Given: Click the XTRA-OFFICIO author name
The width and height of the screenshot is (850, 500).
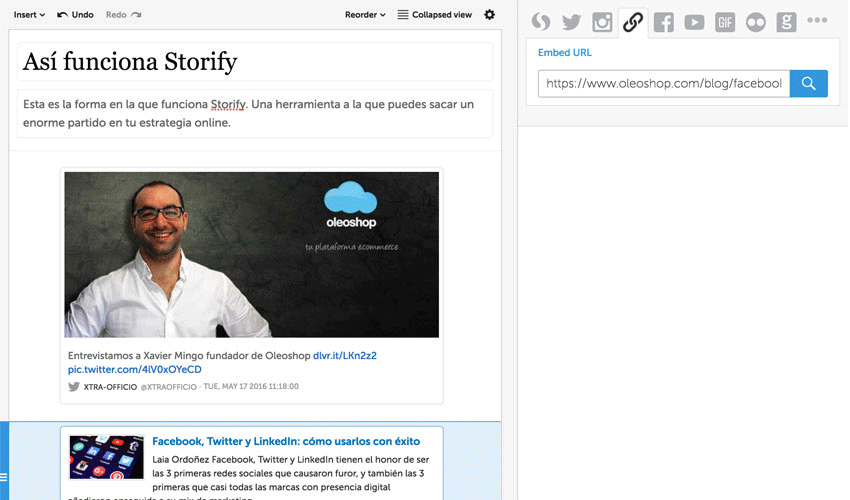Looking at the screenshot, I should pos(110,387).
